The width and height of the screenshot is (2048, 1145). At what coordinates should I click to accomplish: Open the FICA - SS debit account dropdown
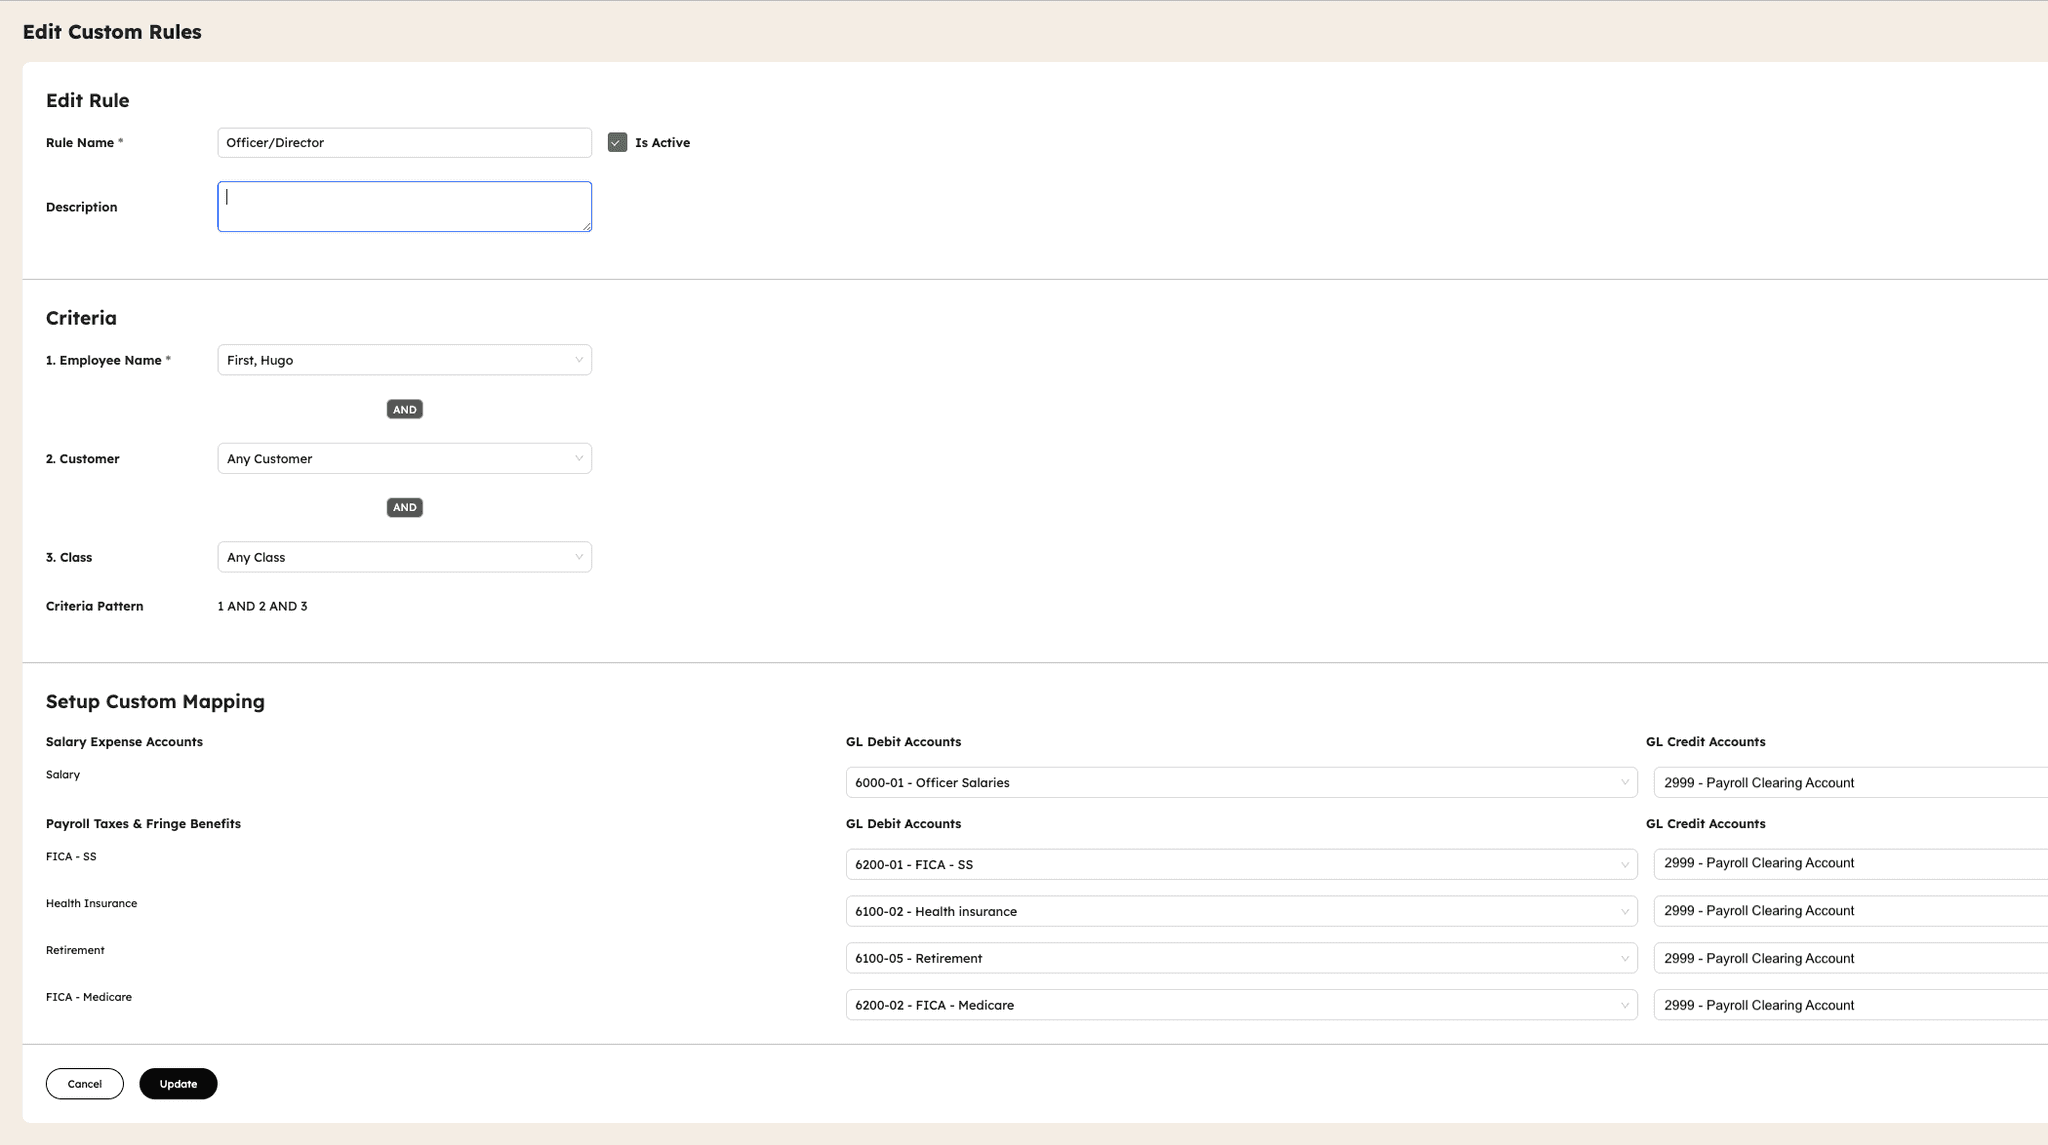click(1240, 864)
